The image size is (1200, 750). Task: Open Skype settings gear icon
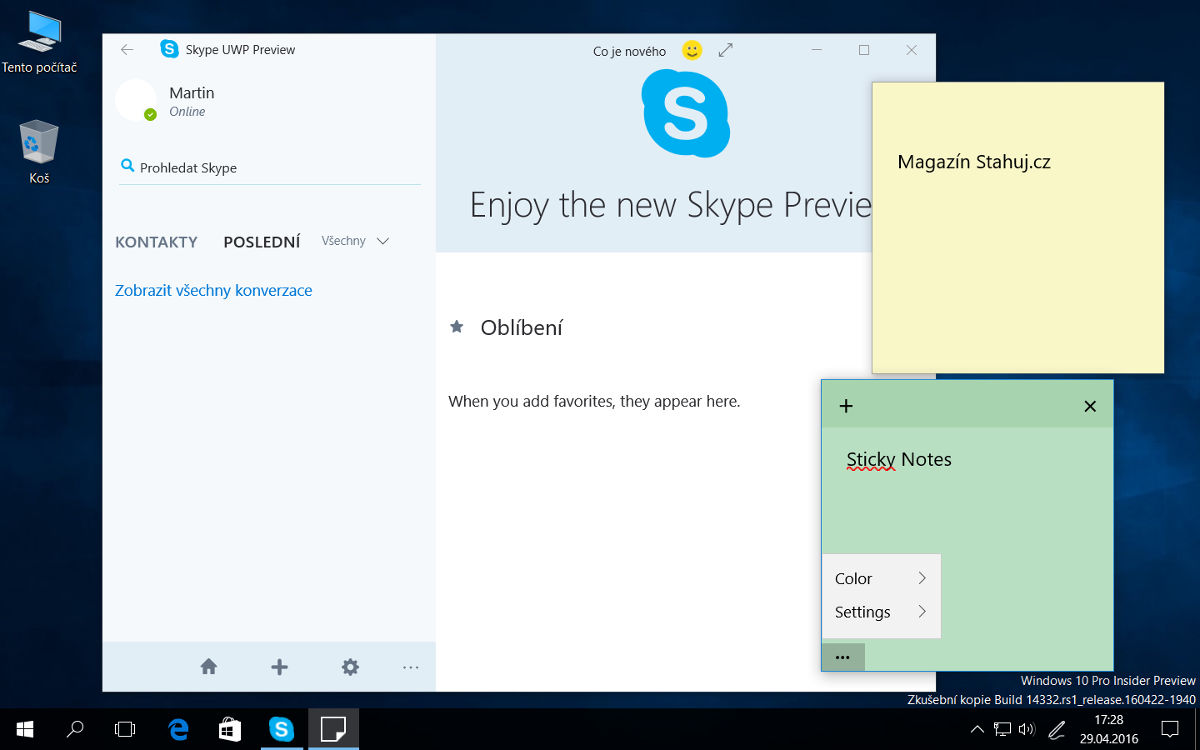tap(350, 667)
